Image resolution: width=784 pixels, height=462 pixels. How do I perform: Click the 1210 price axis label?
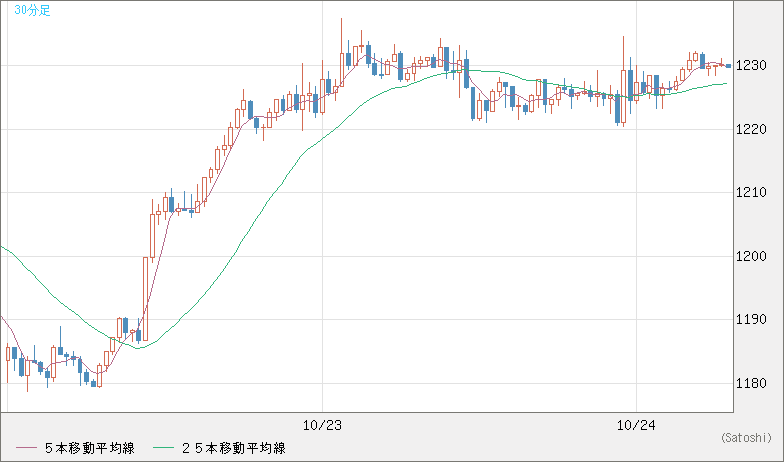pos(752,192)
